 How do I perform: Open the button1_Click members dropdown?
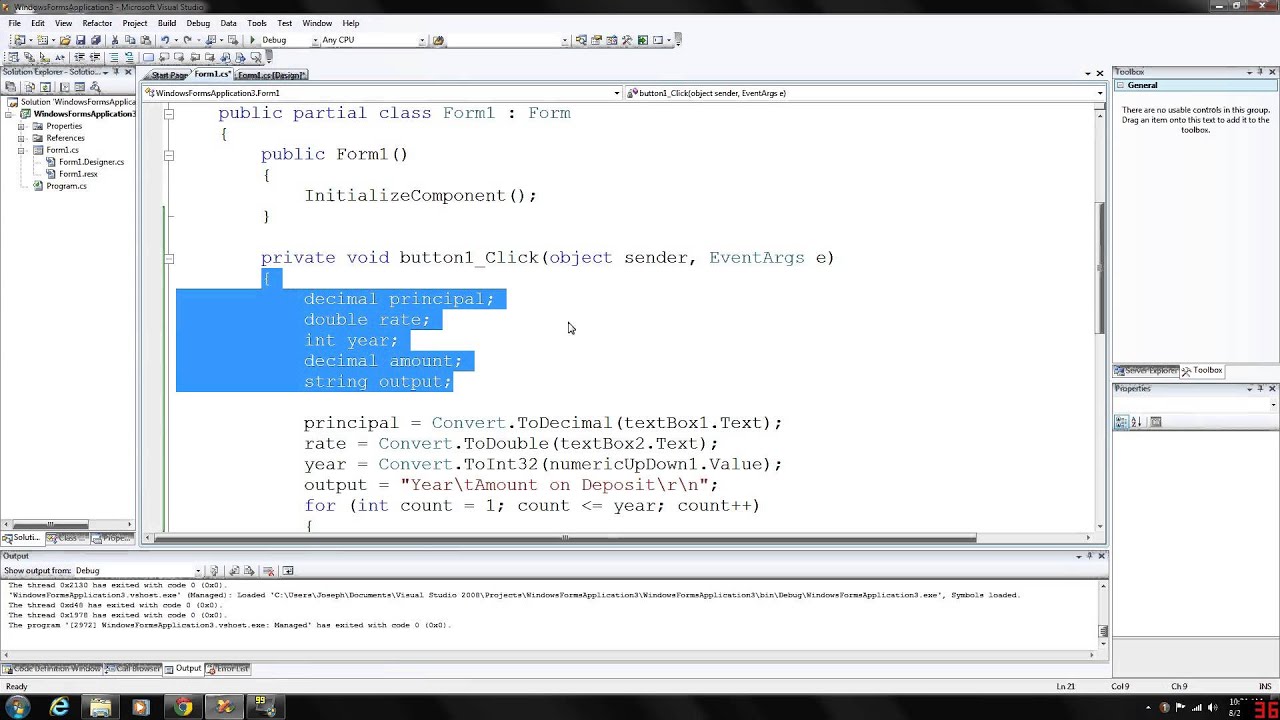[x=1100, y=93]
